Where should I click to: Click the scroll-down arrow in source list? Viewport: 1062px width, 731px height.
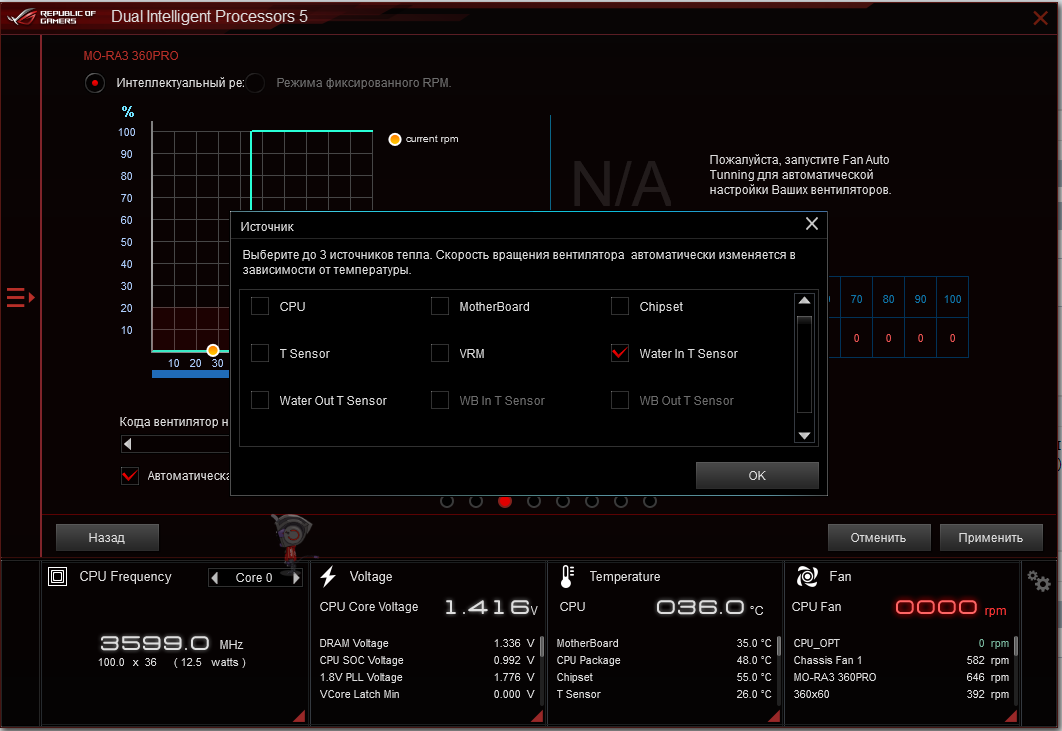[x=804, y=436]
